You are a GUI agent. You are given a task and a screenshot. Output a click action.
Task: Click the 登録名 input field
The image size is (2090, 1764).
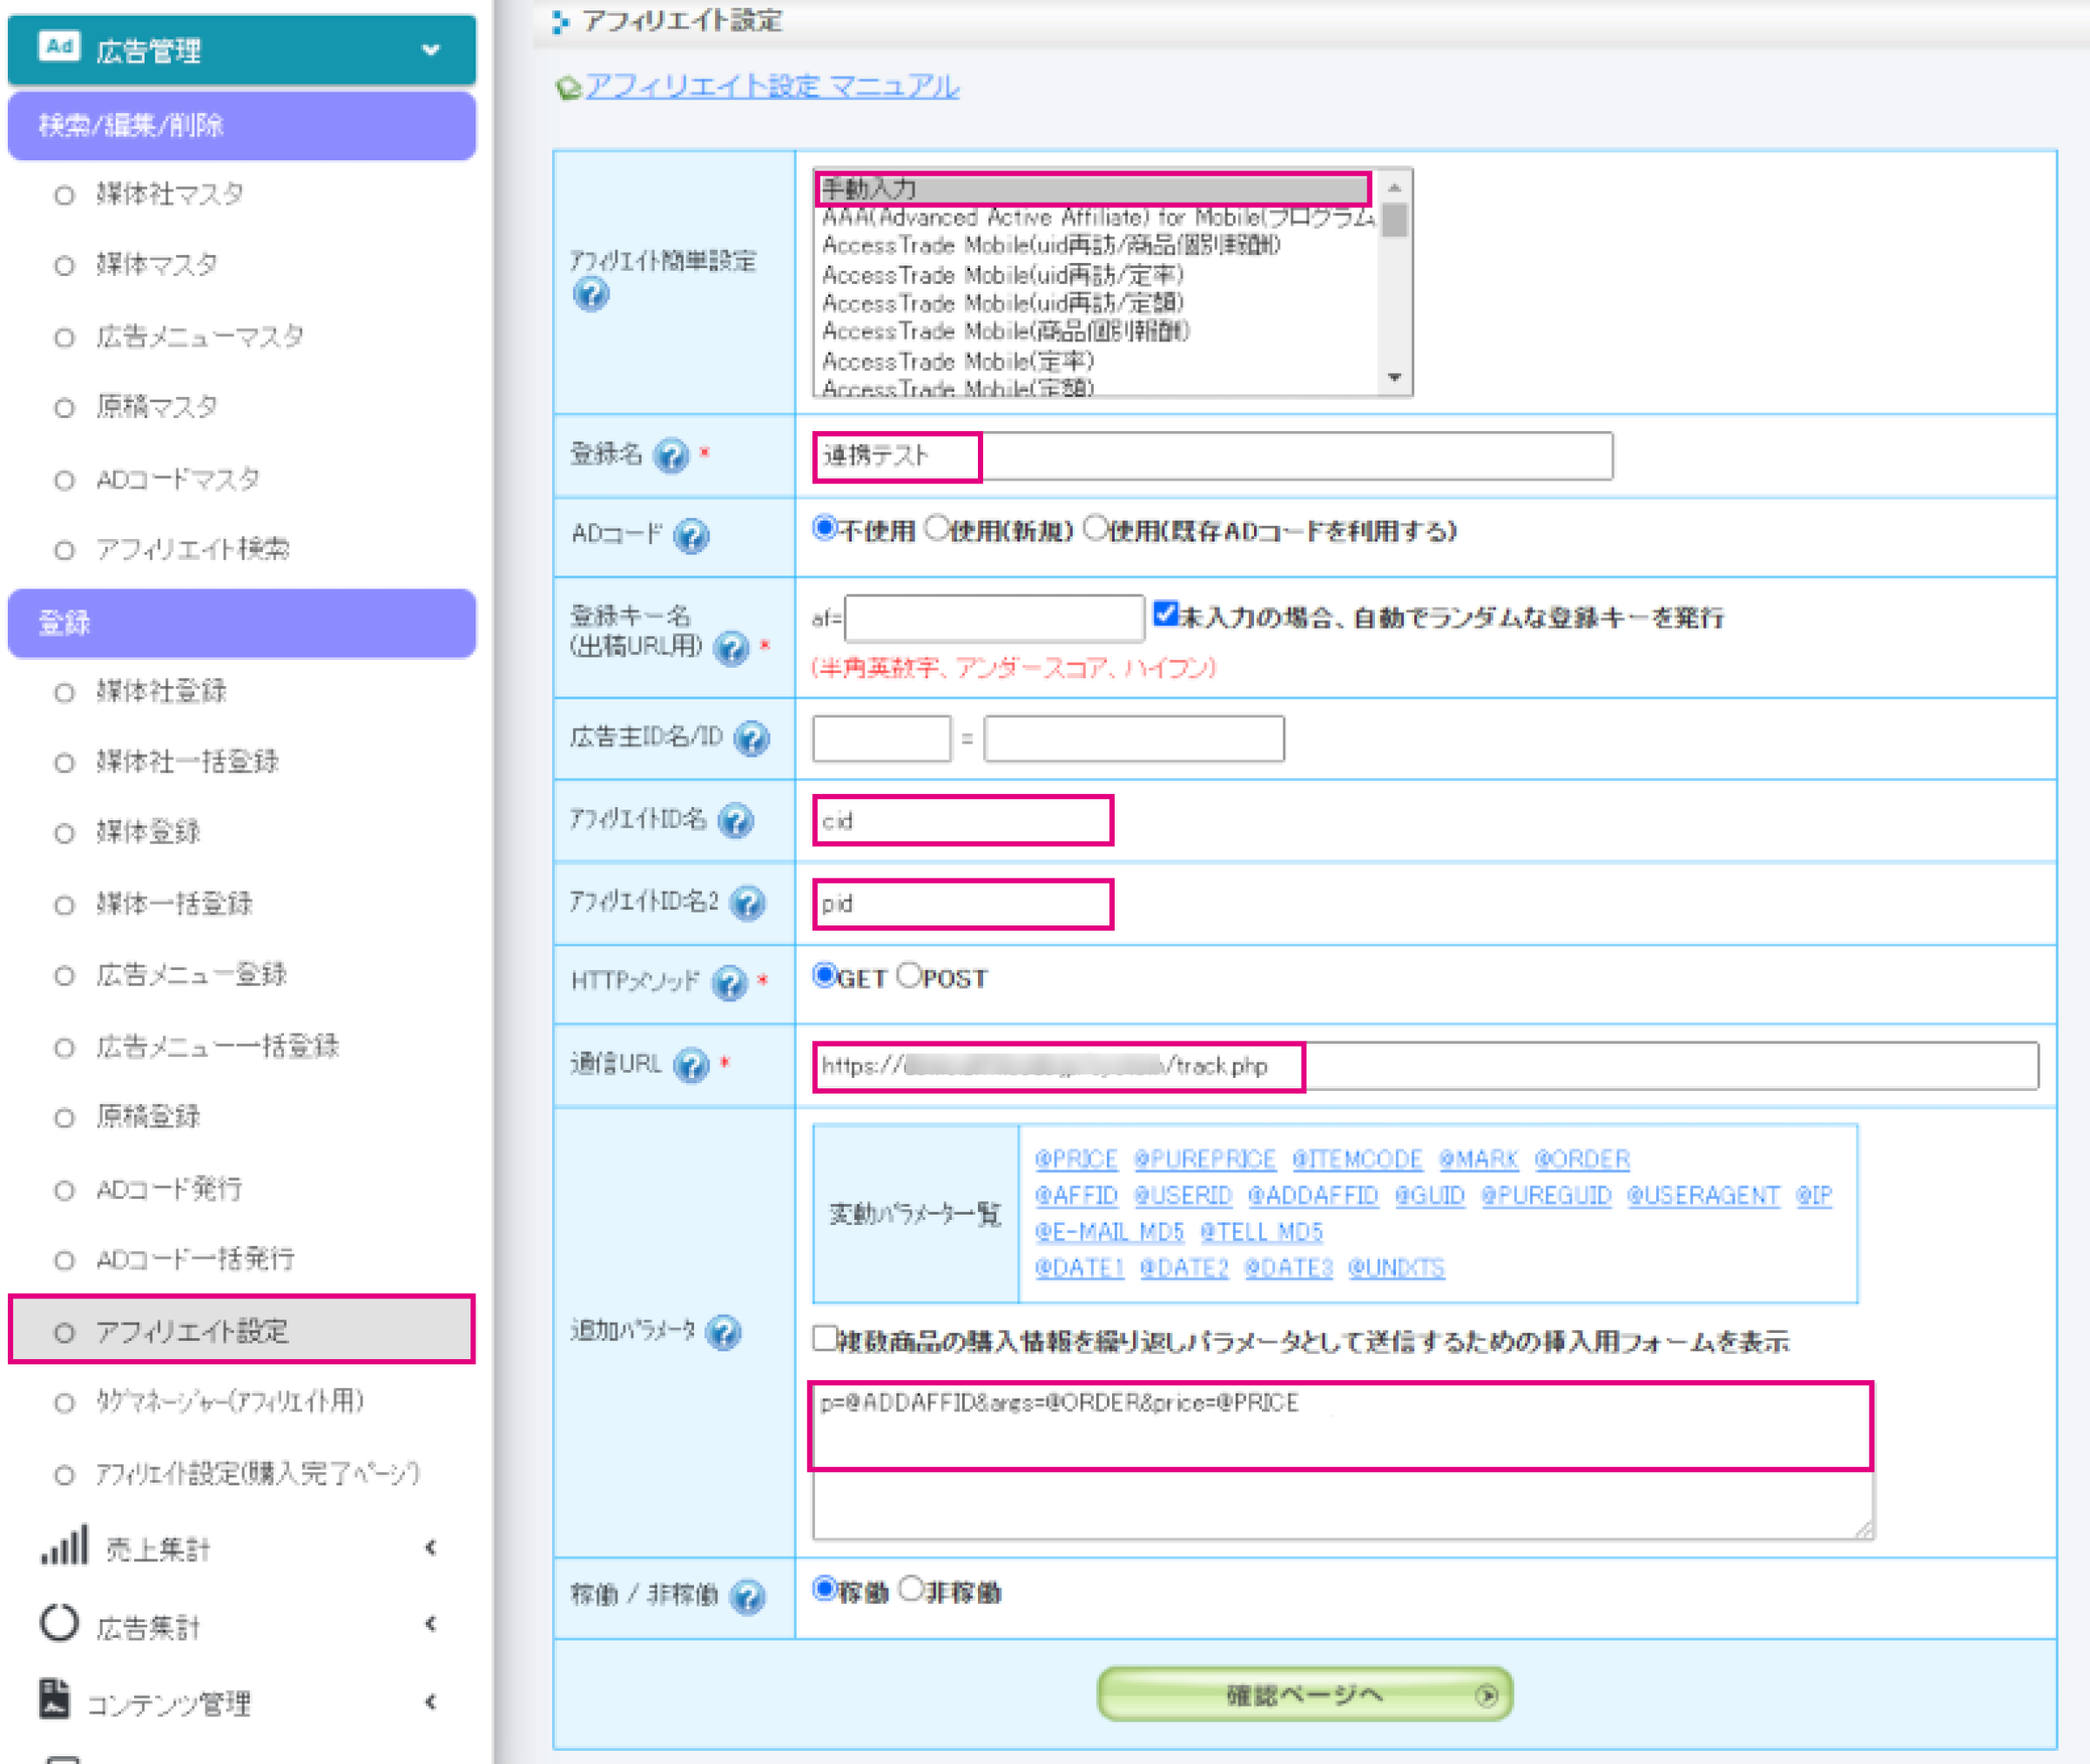click(x=1212, y=456)
